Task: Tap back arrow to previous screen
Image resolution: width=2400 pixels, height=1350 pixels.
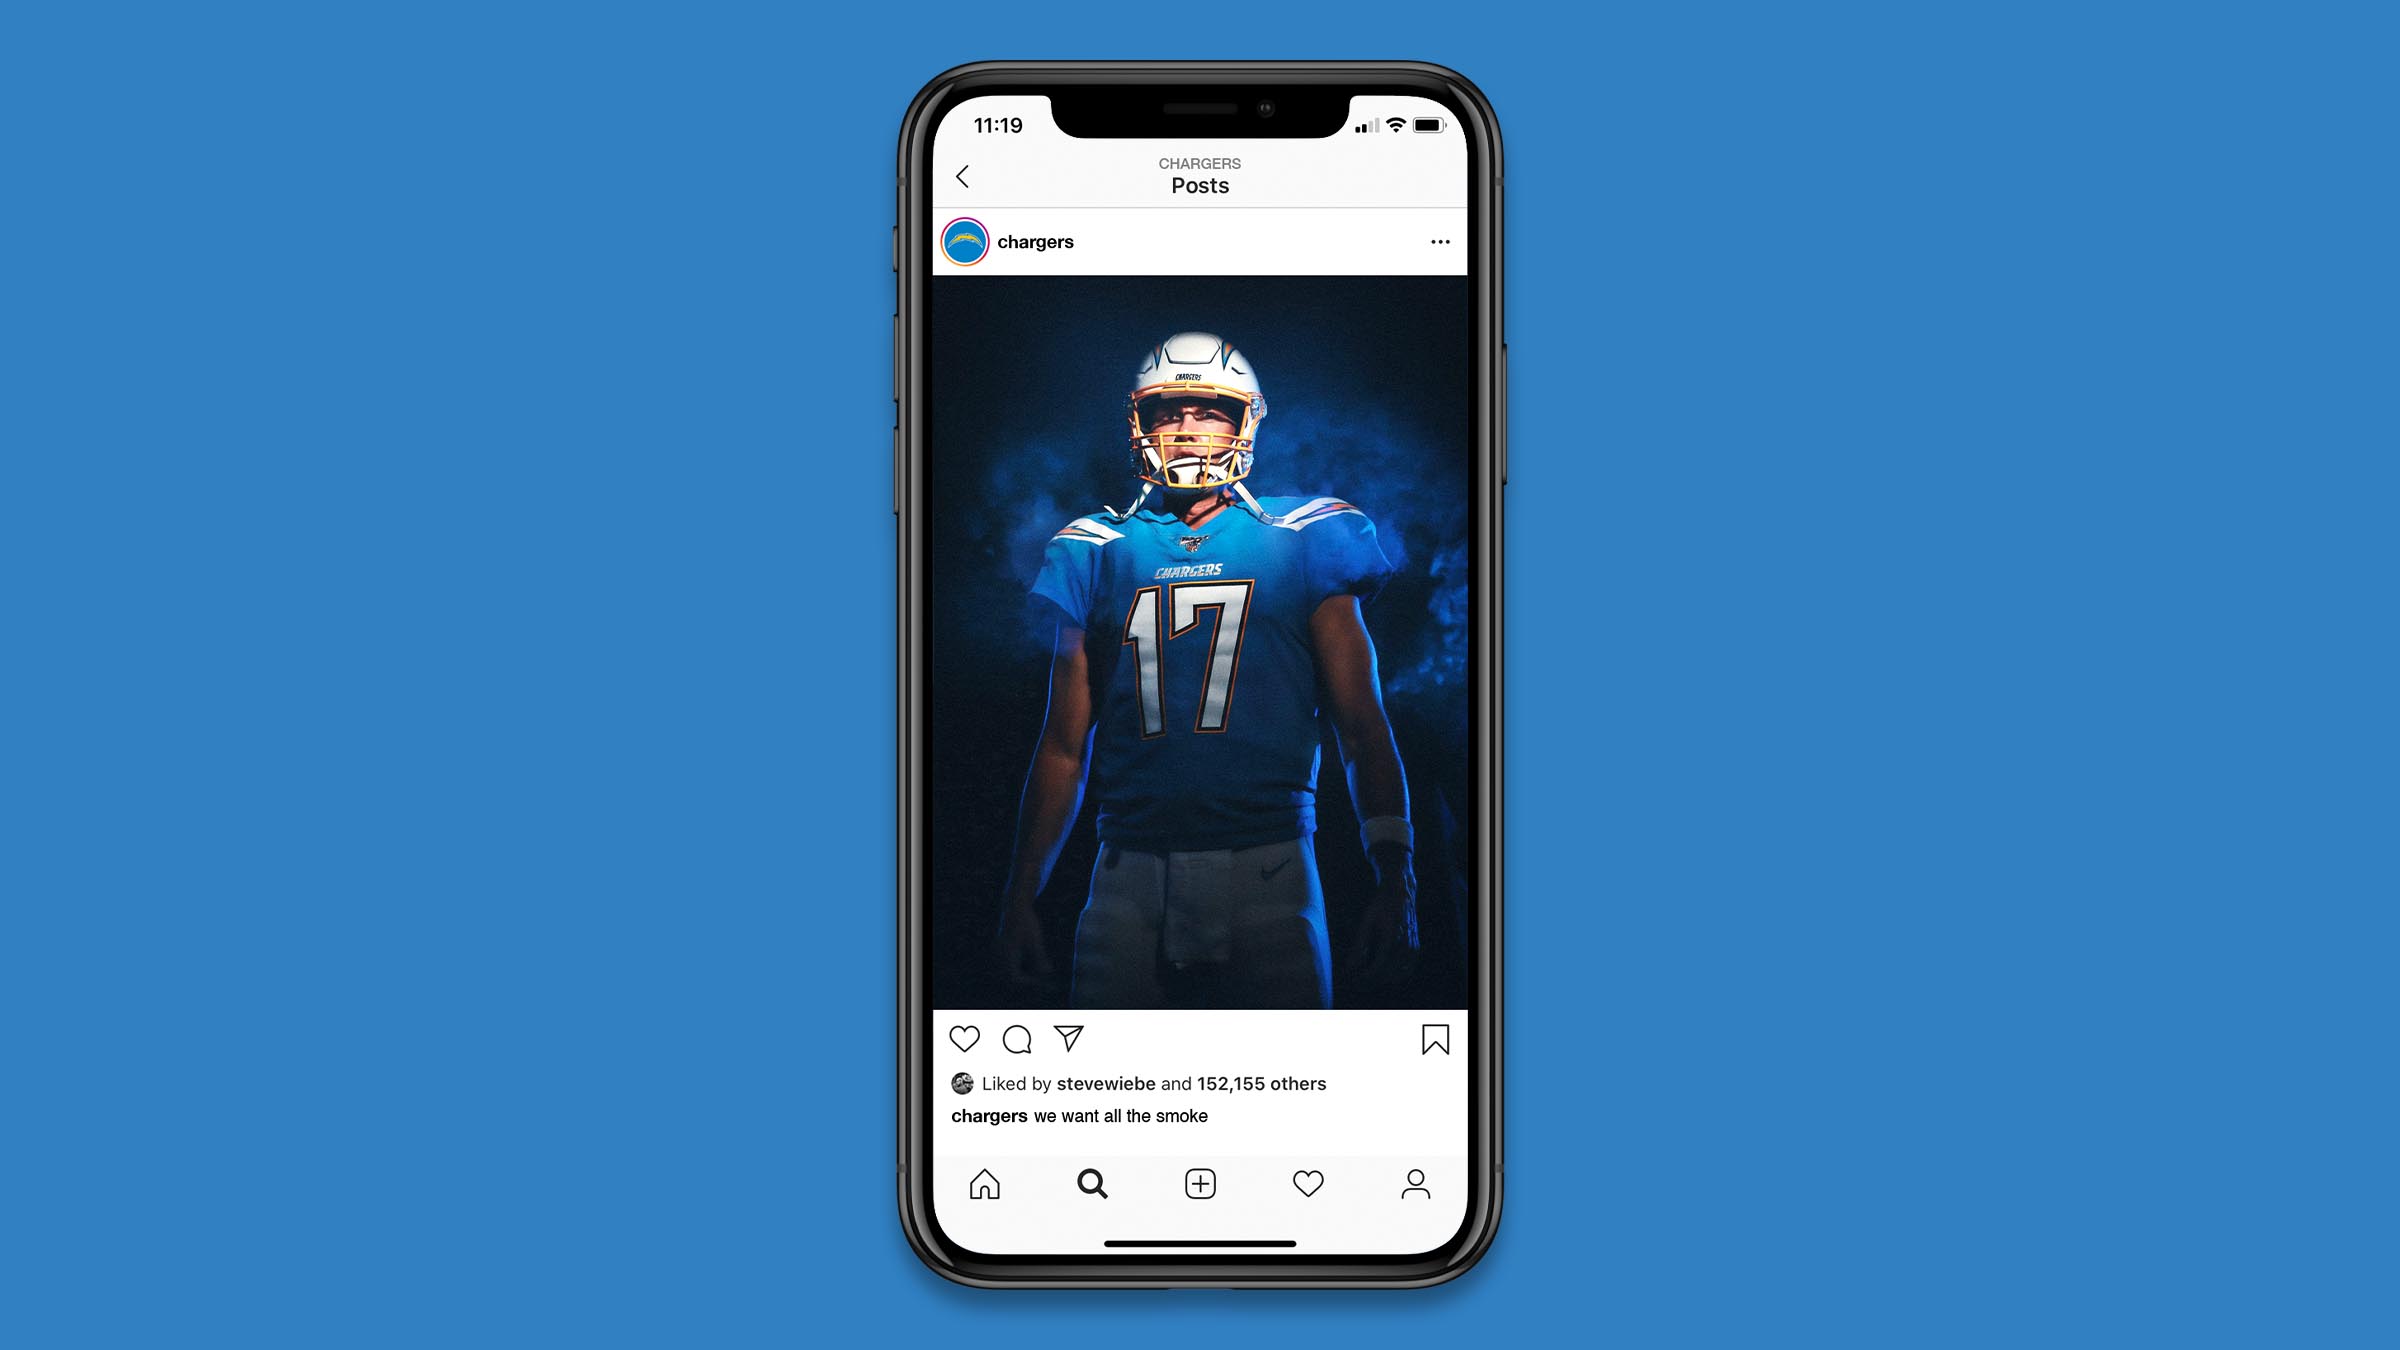Action: click(x=963, y=176)
